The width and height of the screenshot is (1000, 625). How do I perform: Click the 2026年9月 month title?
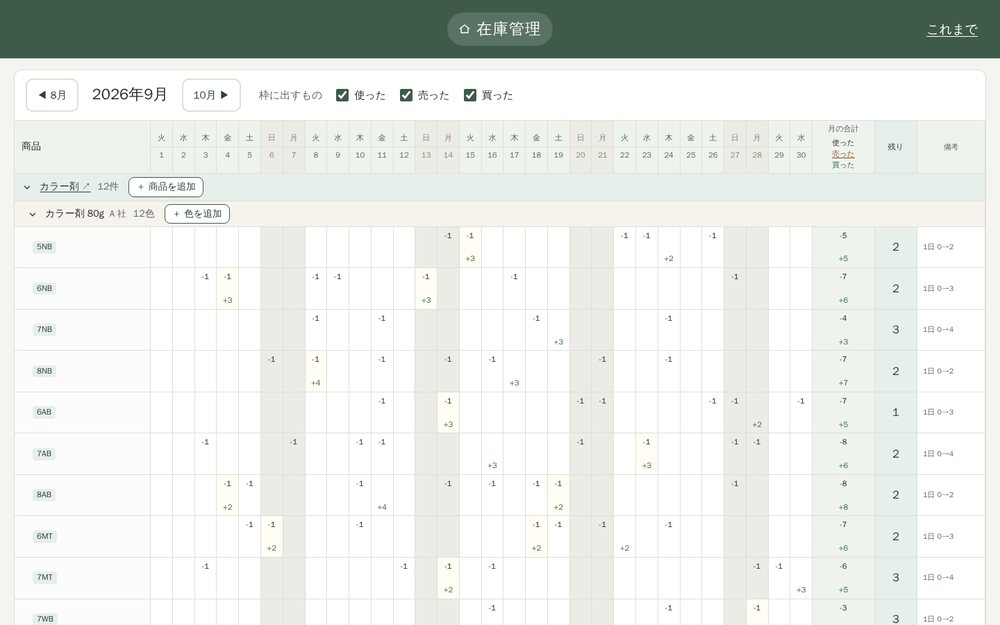(129, 94)
